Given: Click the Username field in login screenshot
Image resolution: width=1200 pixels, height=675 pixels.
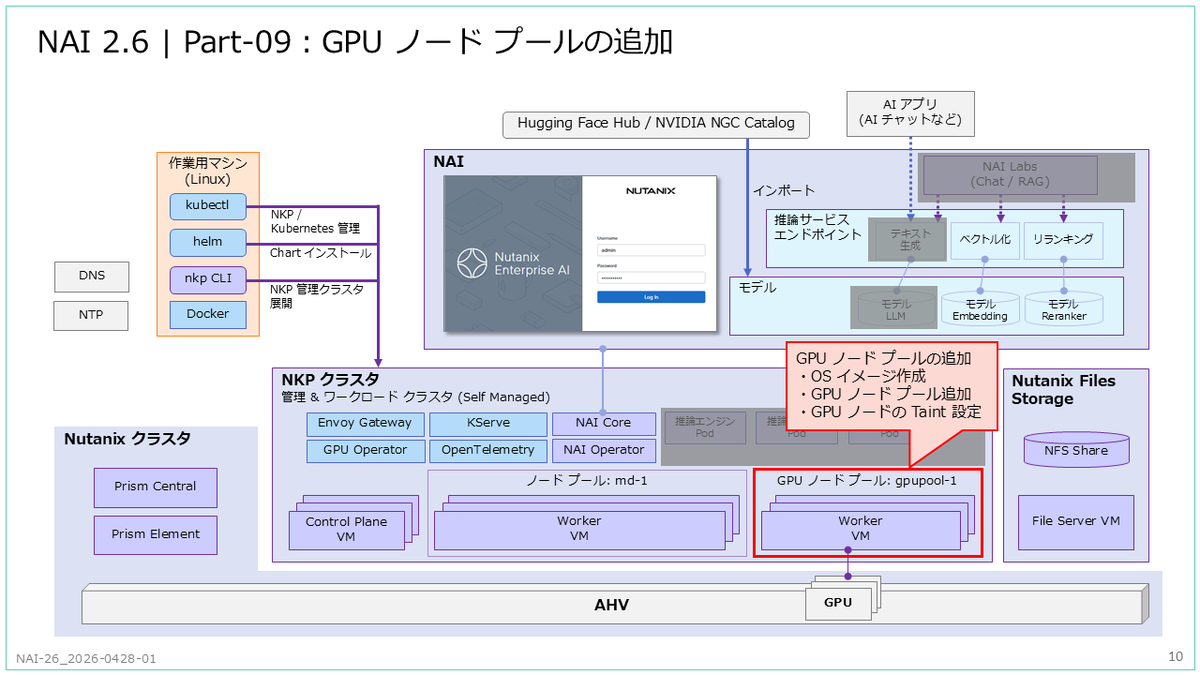Looking at the screenshot, I should click(x=651, y=250).
